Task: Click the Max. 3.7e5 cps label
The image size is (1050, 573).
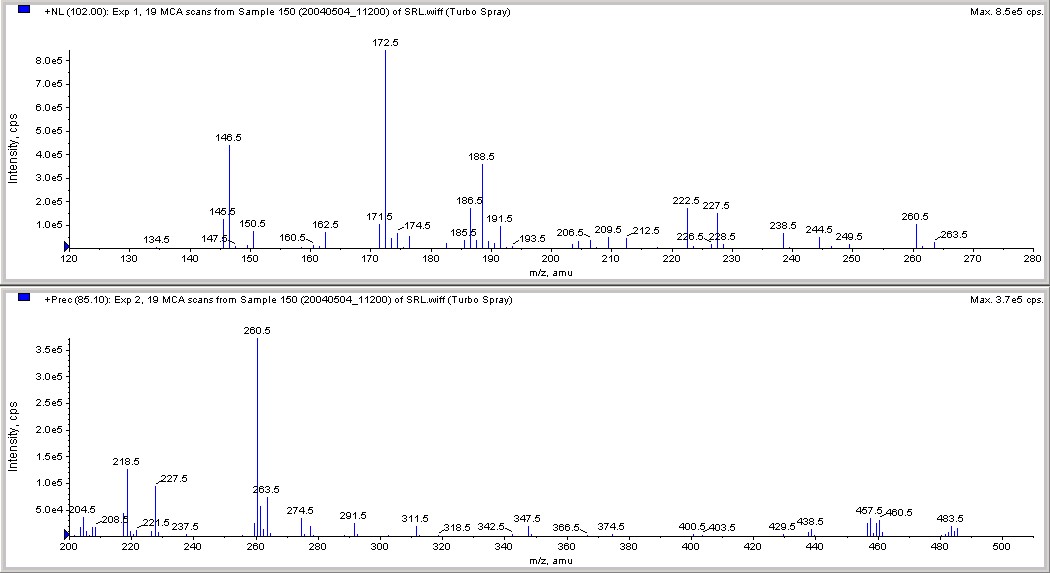Action: pyautogui.click(x=1006, y=300)
